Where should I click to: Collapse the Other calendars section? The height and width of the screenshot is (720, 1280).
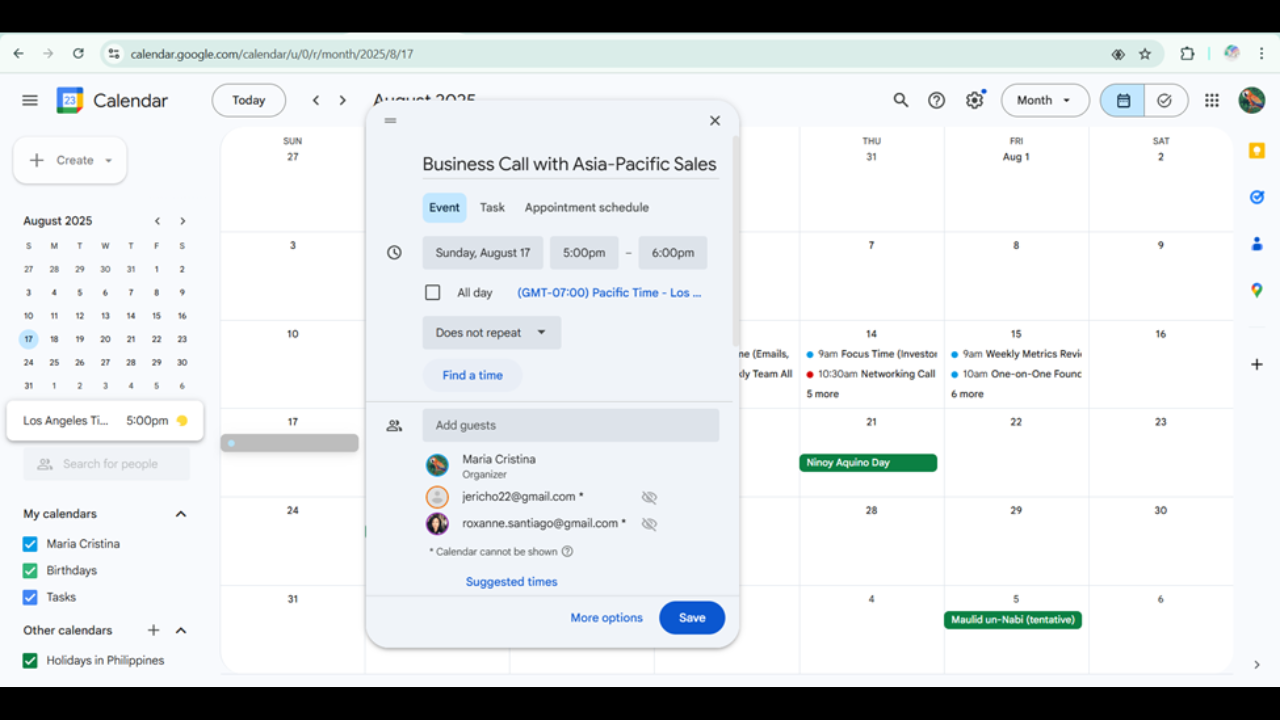click(181, 630)
